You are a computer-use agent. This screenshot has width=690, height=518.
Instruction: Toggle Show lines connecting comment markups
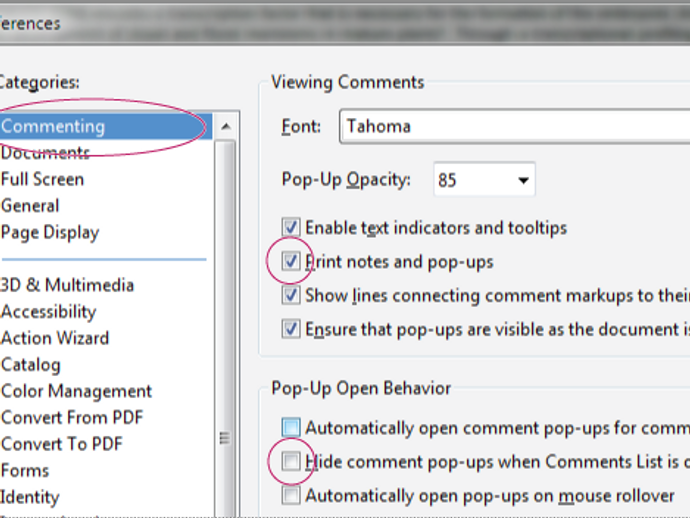coord(291,295)
